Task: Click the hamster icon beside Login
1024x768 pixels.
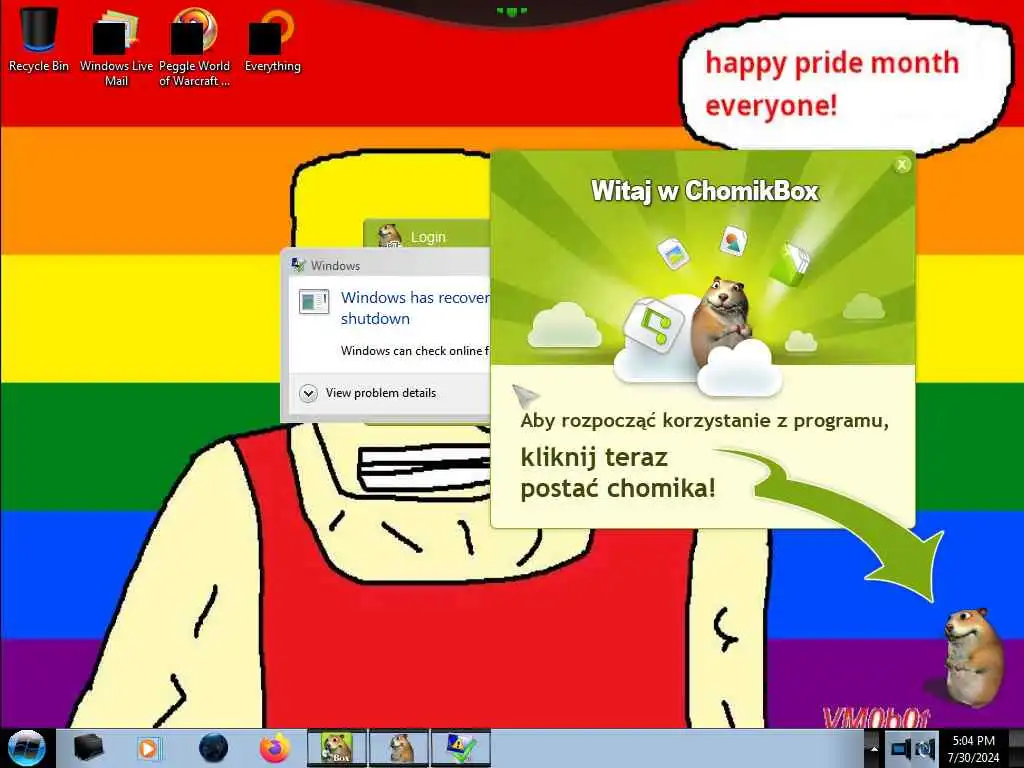Action: 389,234
